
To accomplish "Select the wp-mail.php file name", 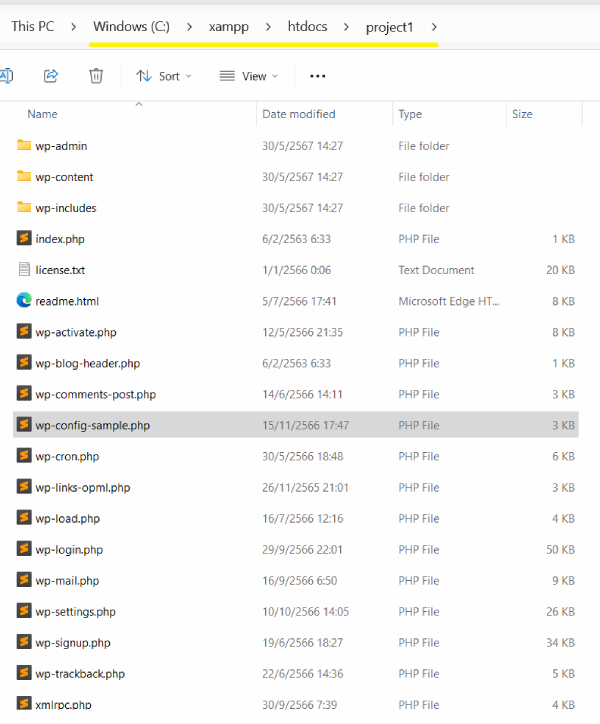I will click(67, 580).
